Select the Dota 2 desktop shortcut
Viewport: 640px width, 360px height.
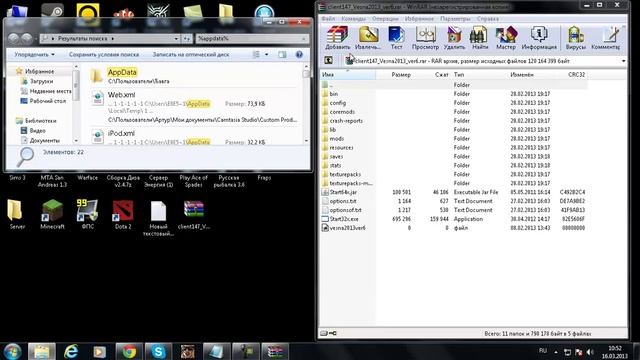123,214
